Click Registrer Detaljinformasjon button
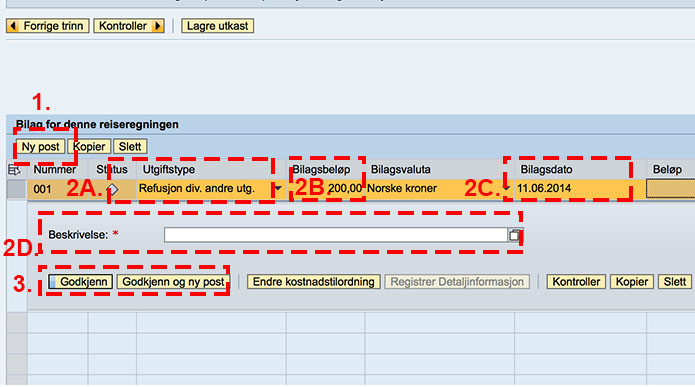695x387 pixels. 457,282
